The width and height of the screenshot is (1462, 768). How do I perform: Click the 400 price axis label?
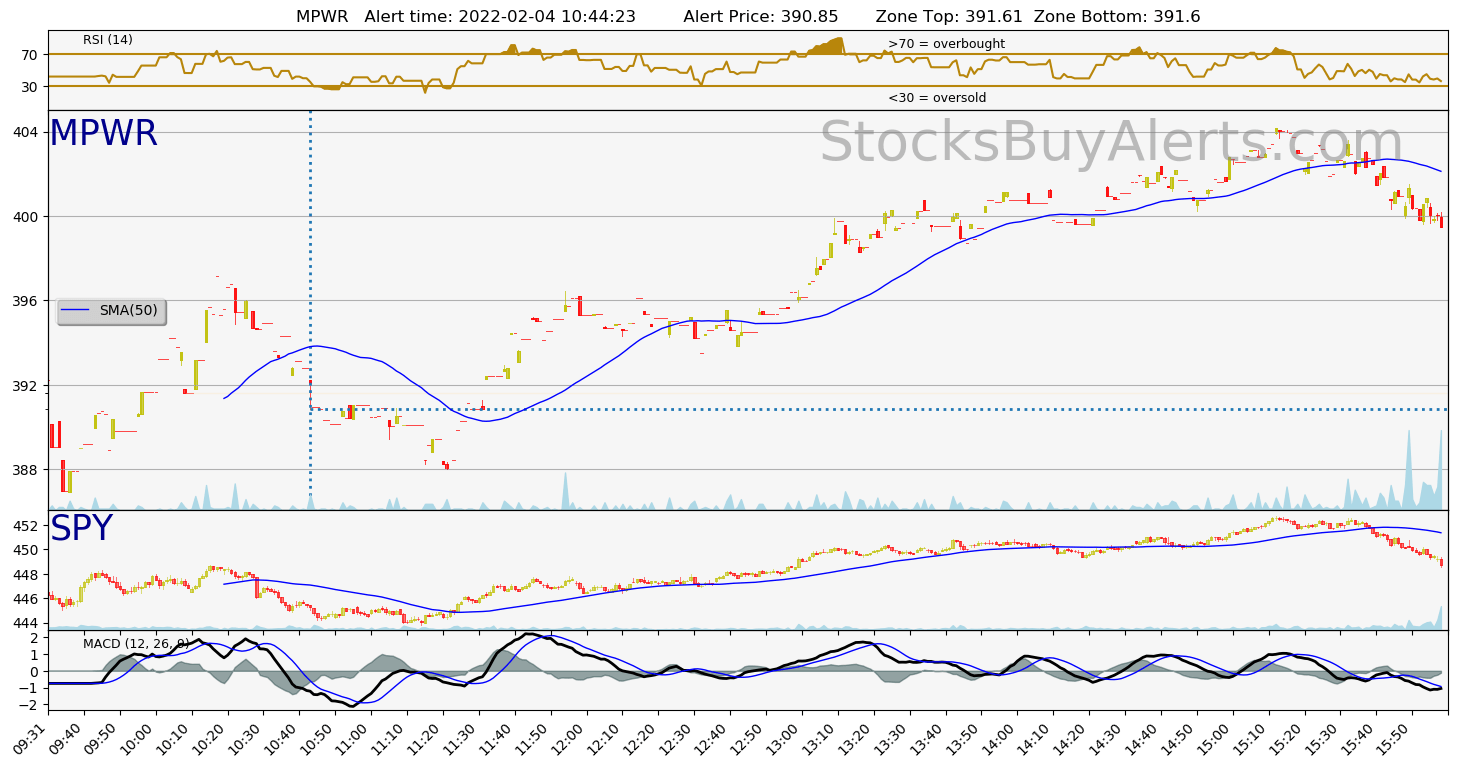[27, 216]
